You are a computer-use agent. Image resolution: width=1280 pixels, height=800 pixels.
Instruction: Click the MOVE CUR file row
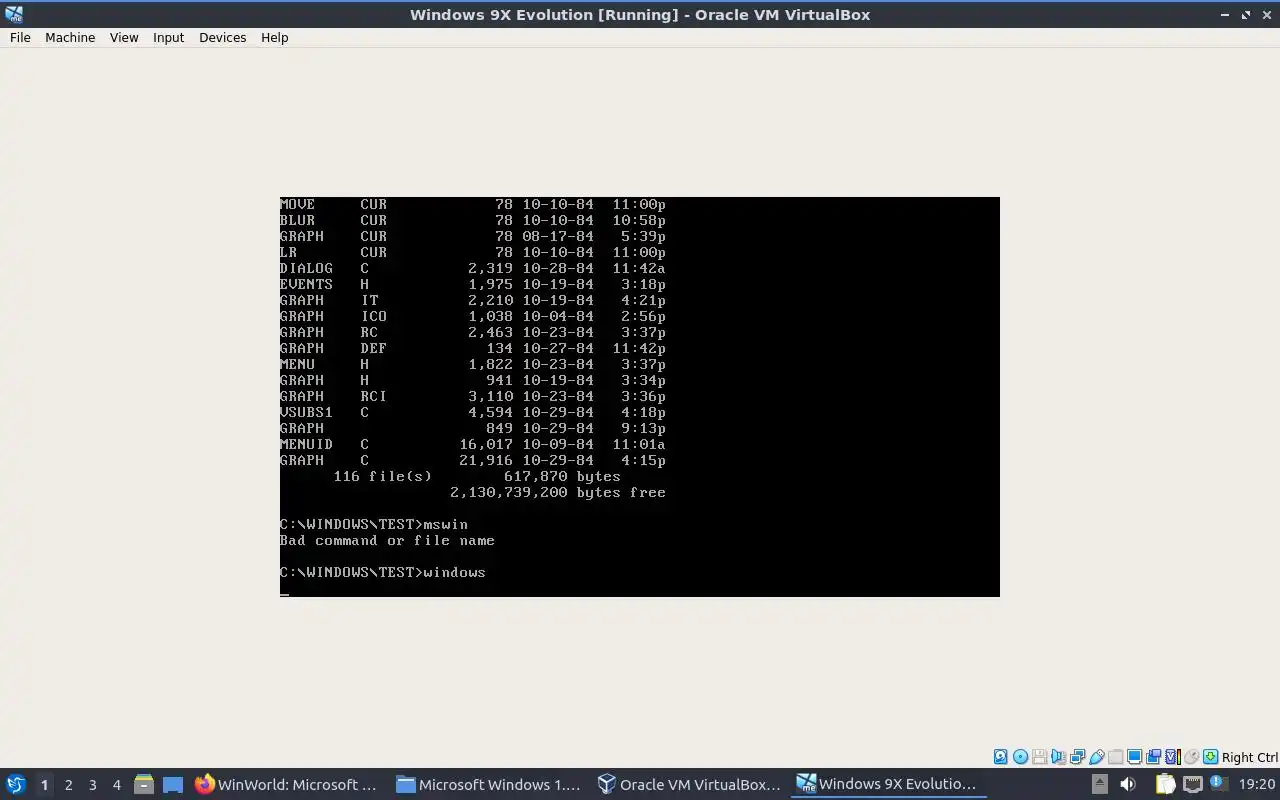tap(473, 204)
